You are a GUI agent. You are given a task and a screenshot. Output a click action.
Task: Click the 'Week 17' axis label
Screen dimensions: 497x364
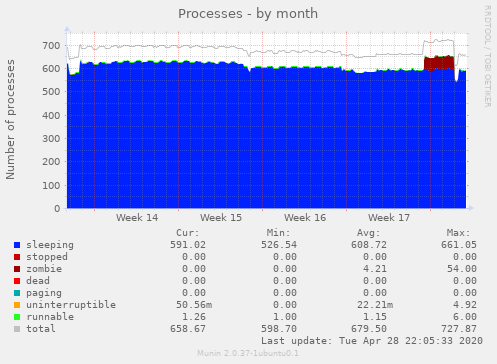tap(389, 218)
